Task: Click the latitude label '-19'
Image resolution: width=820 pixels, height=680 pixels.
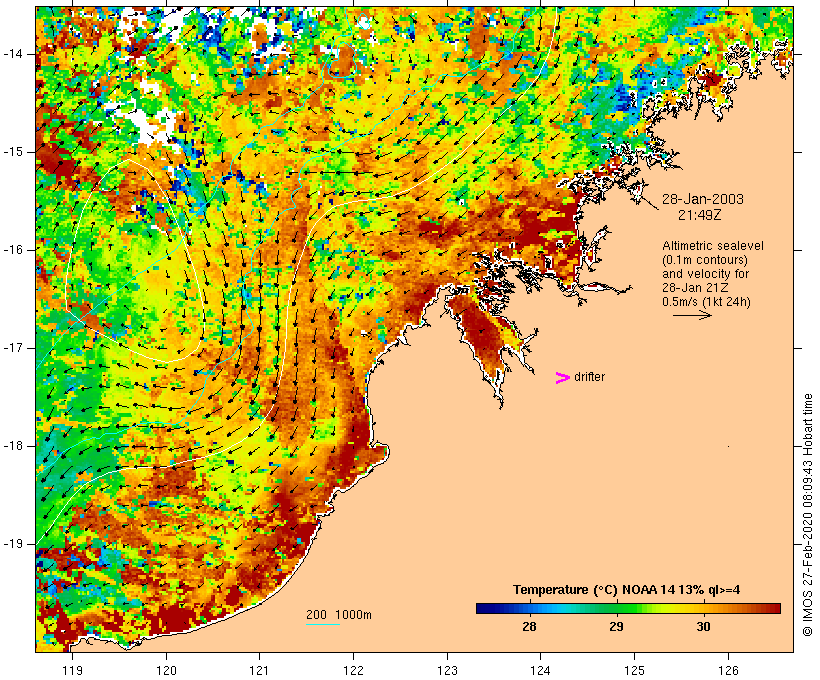Action: click(13, 545)
